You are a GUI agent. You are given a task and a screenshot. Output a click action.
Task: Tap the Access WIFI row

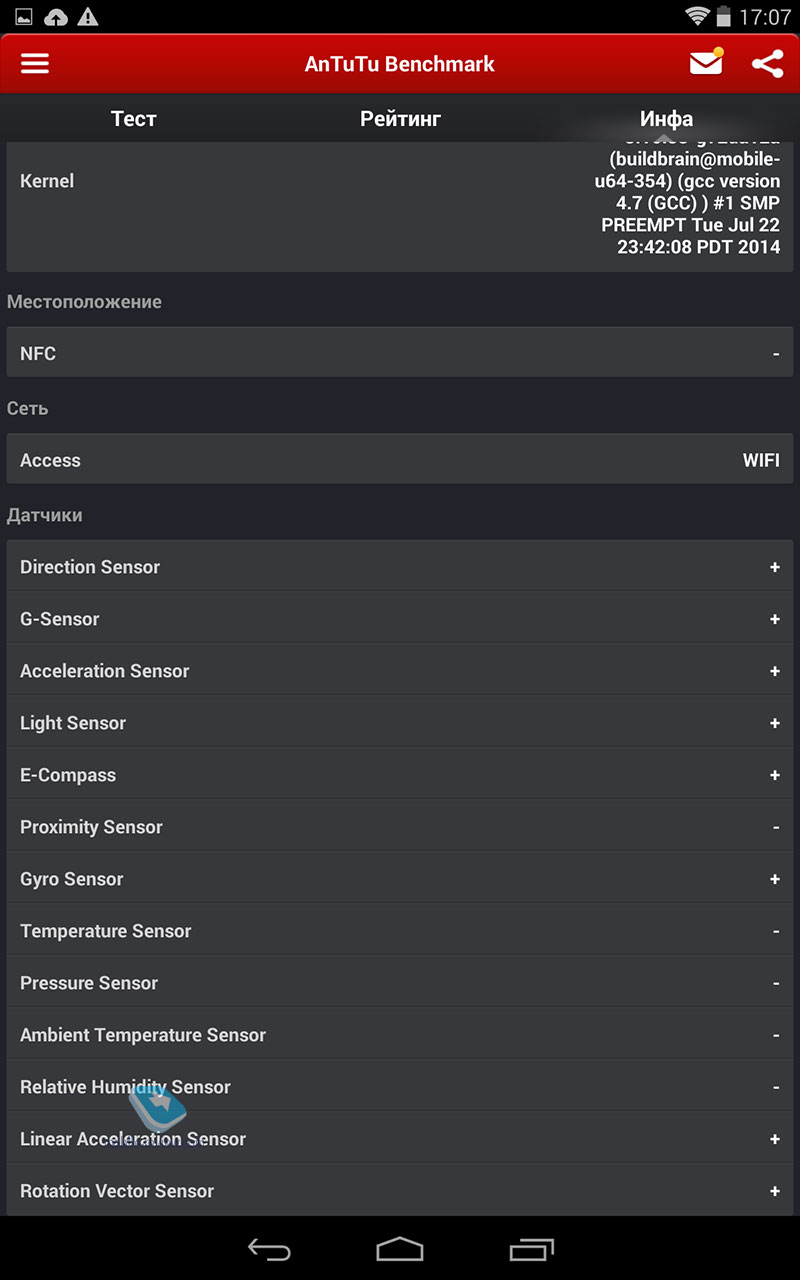click(x=400, y=459)
